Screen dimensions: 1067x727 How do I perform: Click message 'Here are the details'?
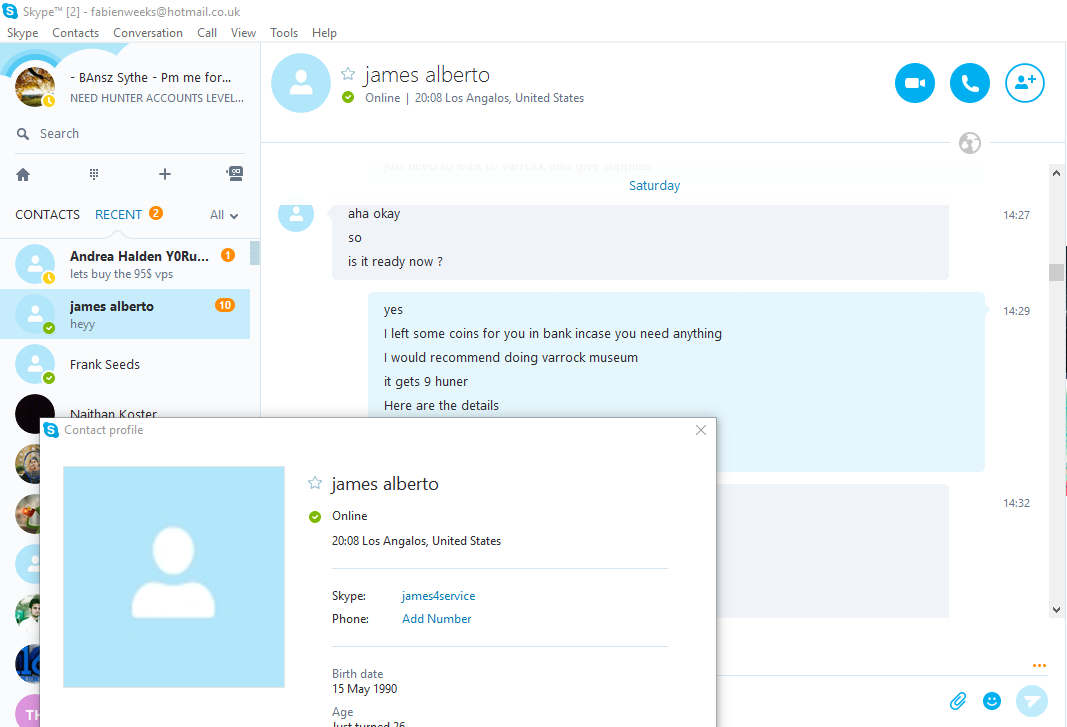coord(441,405)
